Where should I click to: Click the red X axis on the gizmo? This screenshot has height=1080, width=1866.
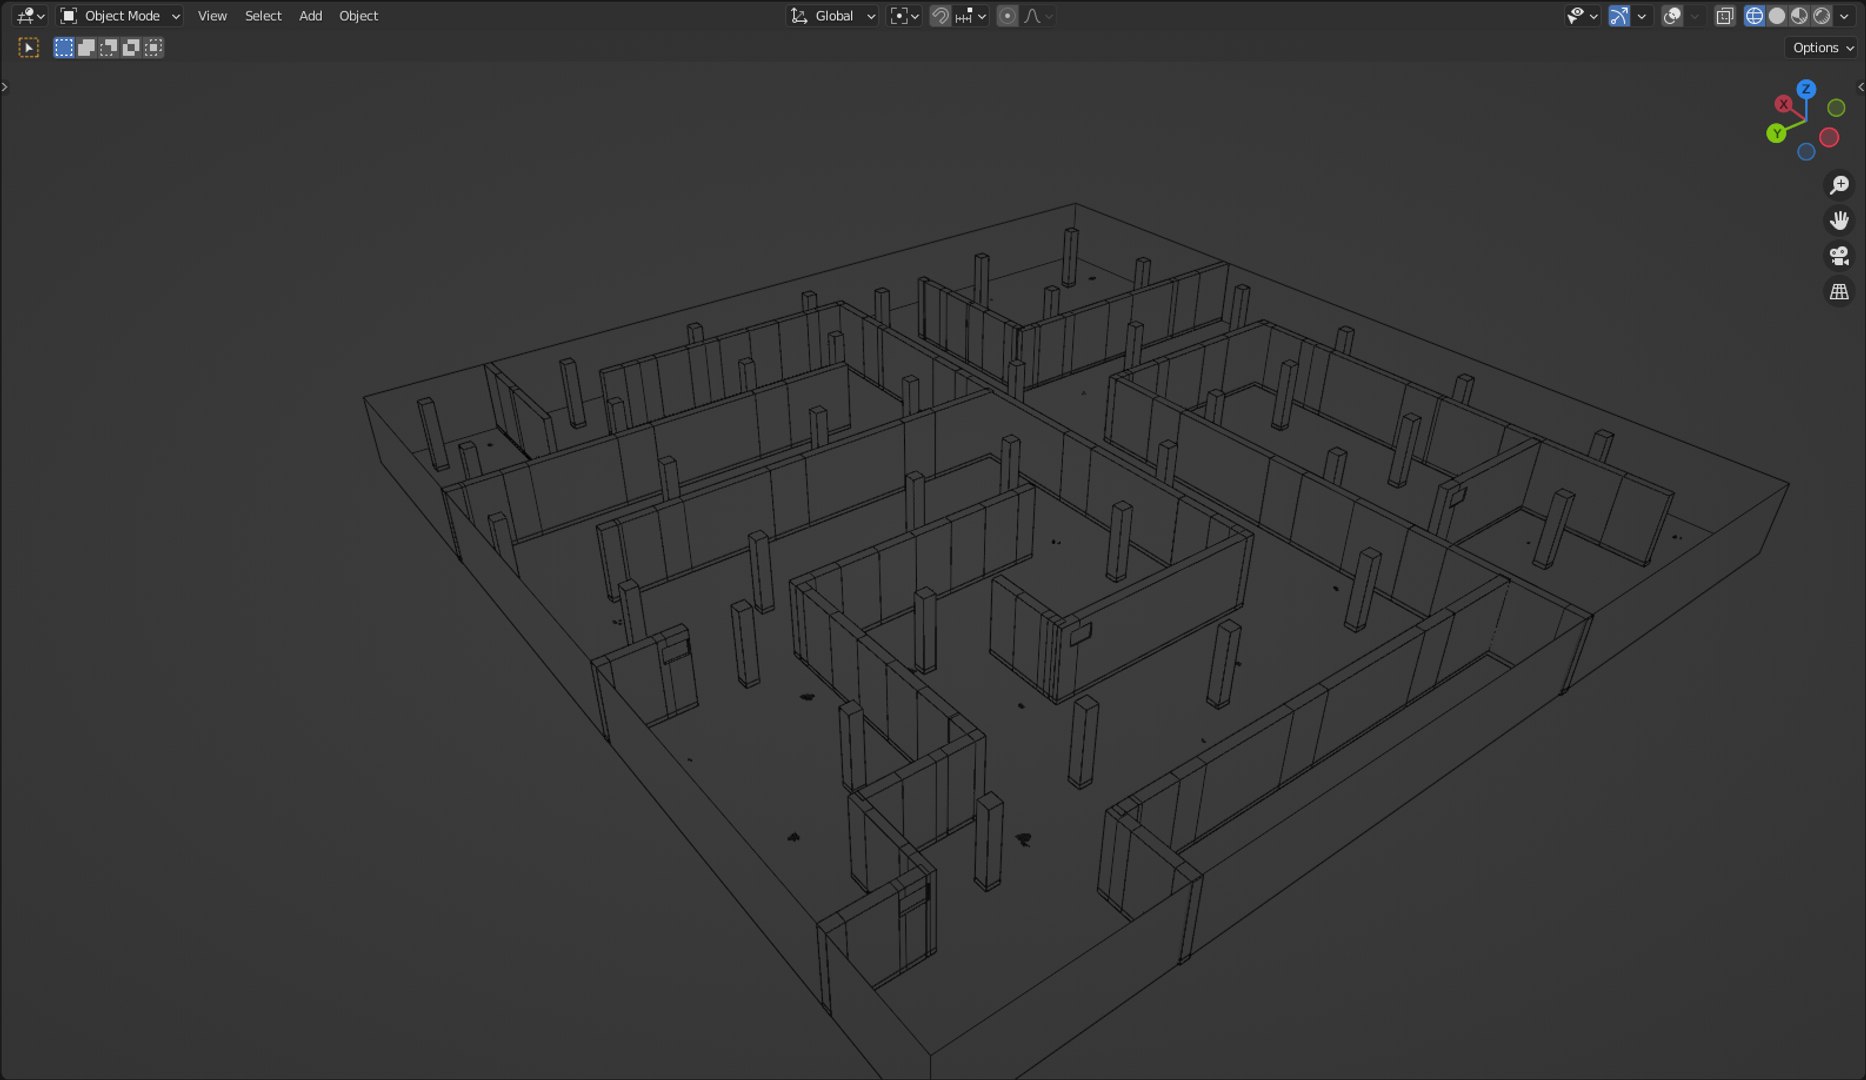1783,104
